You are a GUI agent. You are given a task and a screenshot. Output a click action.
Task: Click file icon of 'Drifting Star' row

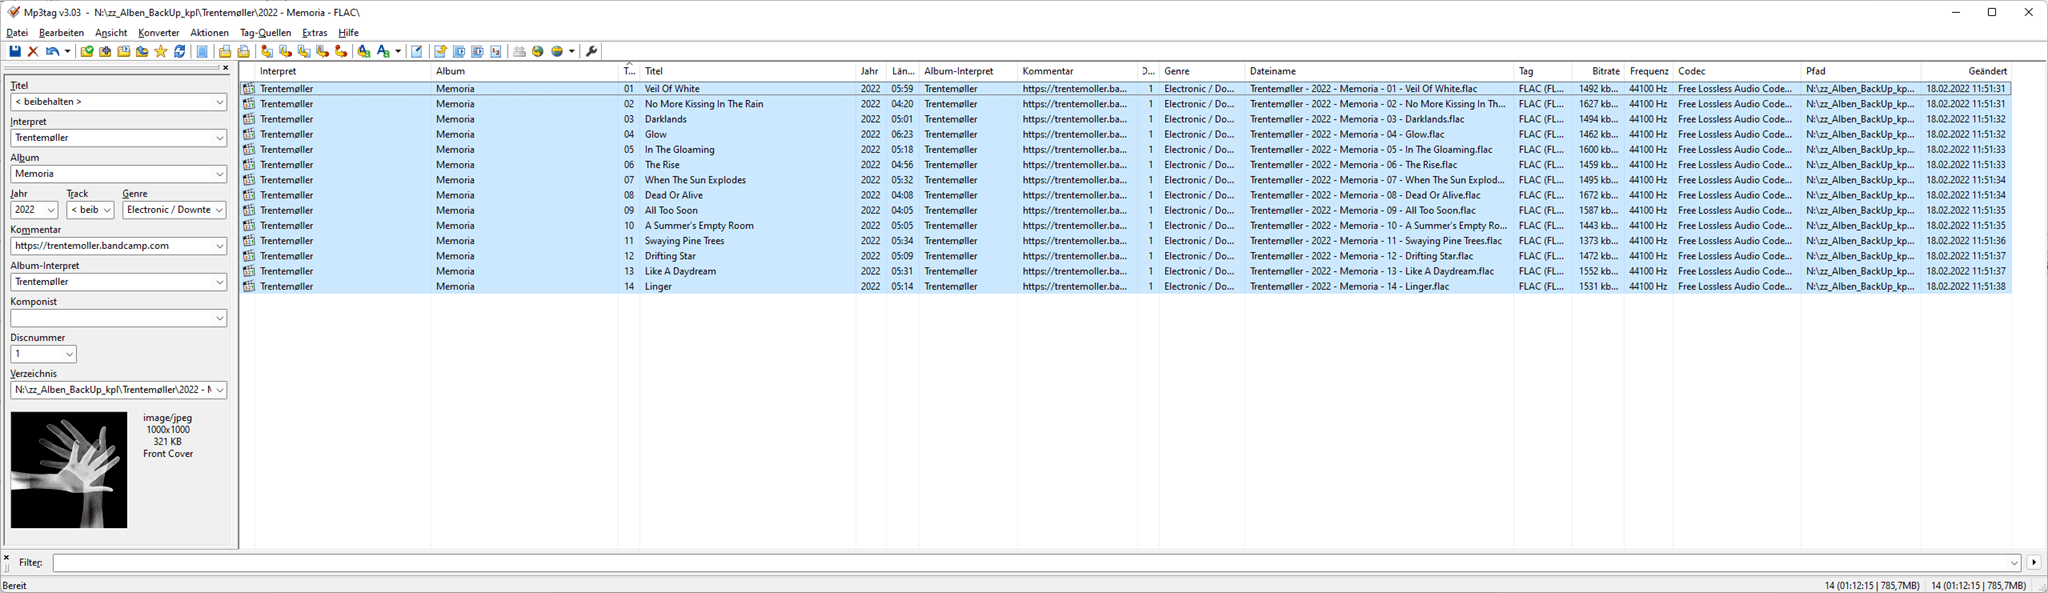point(249,256)
